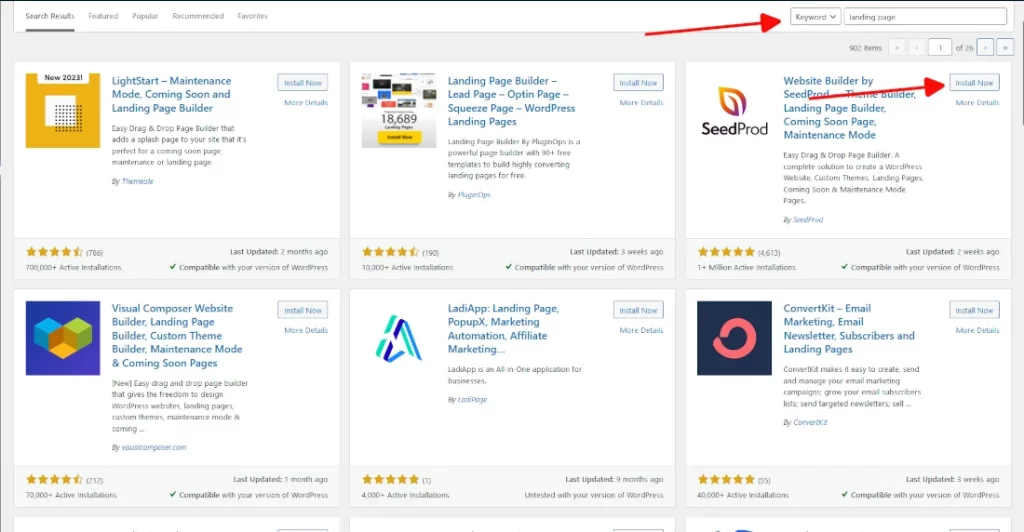Screen dimensions: 1024x532
Task: Open More Details for LightStart
Action: 306,102
